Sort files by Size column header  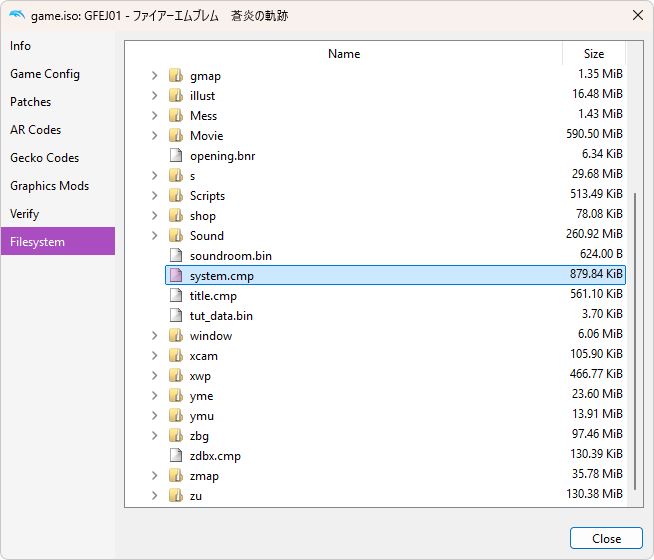[594, 54]
